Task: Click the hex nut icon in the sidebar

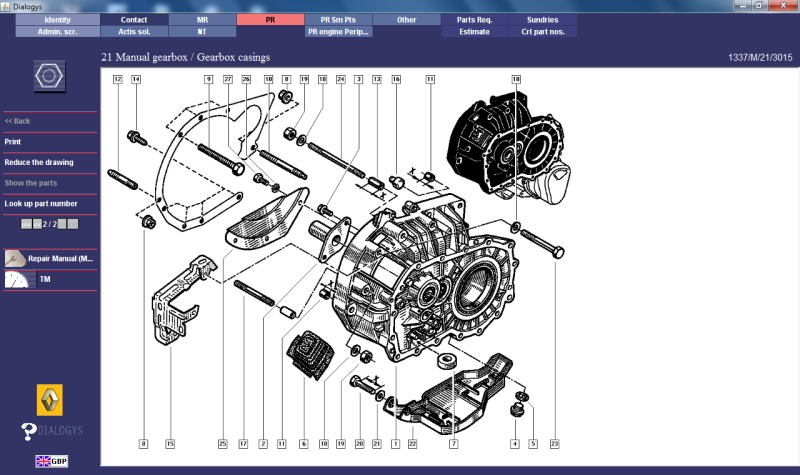Action: tap(49, 75)
